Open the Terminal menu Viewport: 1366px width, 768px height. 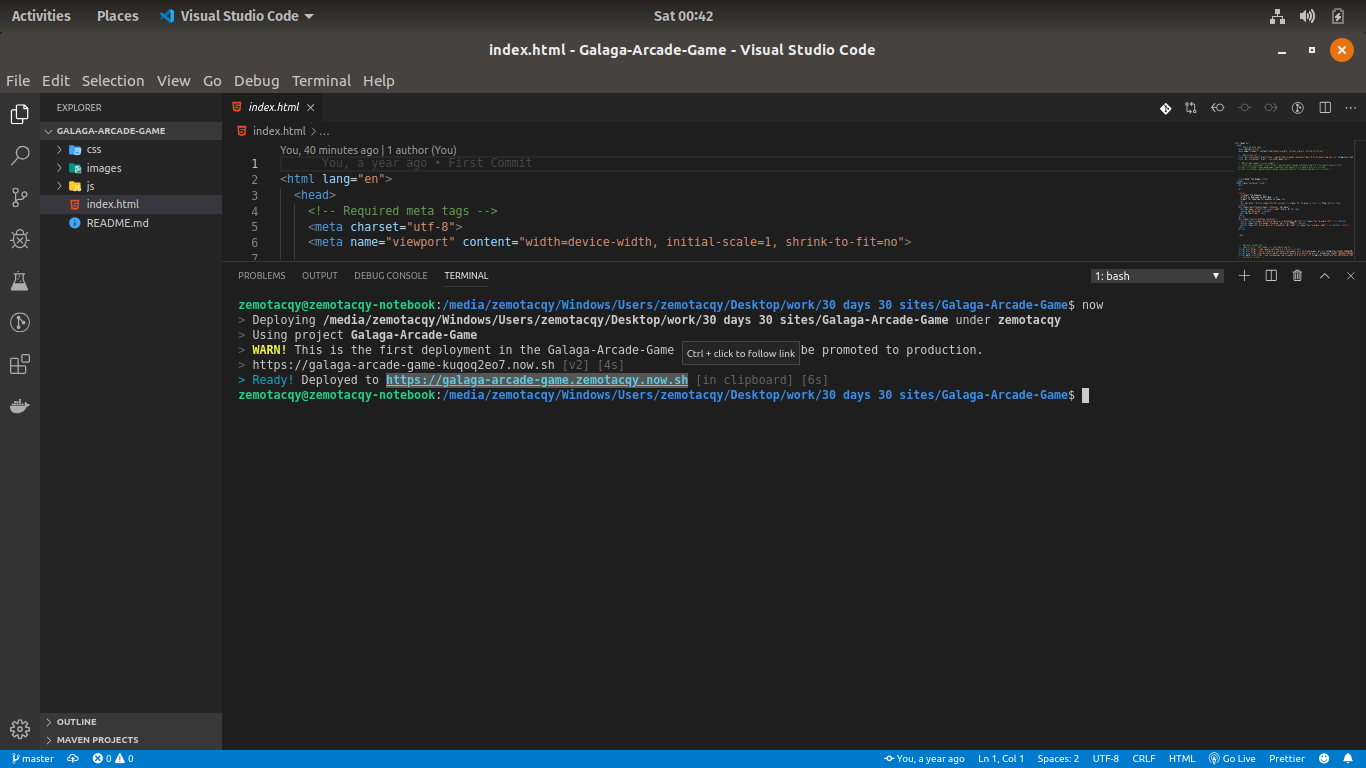(321, 81)
